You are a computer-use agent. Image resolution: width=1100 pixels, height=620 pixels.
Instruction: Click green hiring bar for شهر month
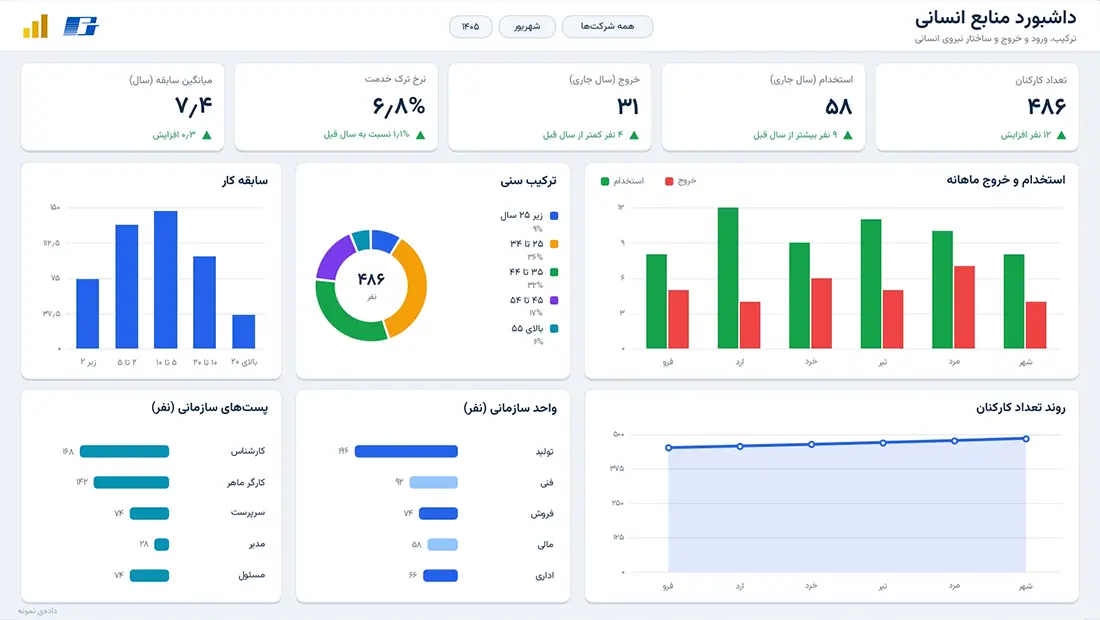coord(1014,302)
